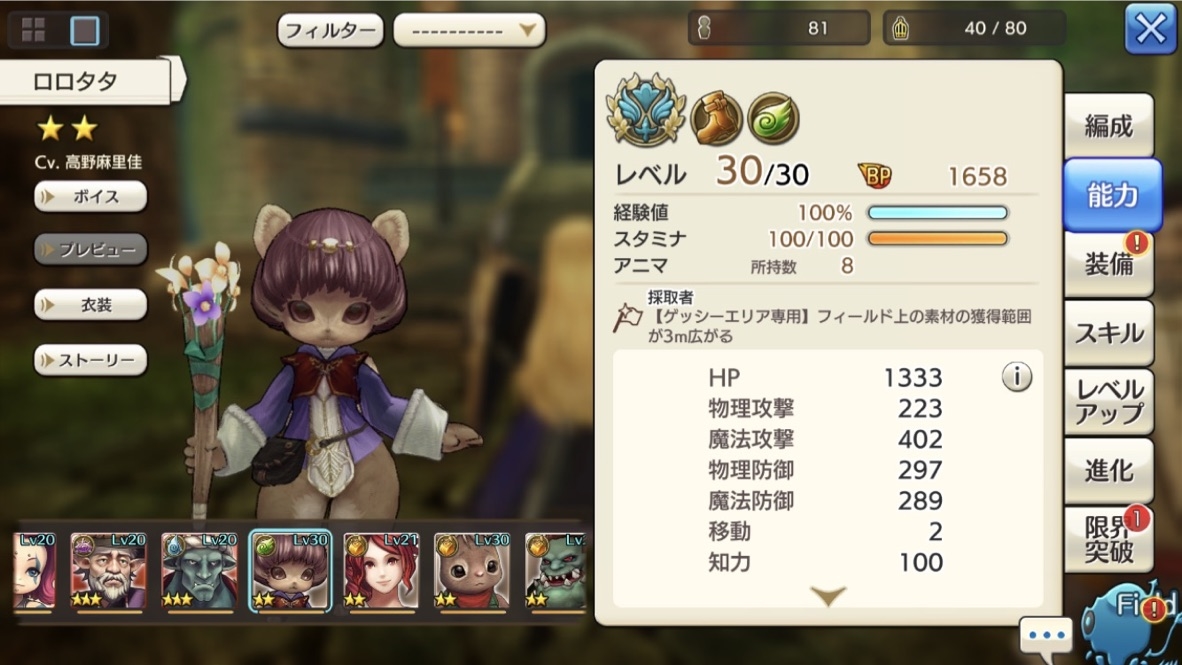This screenshot has width=1182, height=665.
Task: Click the orange stamina bar
Action: tap(938, 239)
